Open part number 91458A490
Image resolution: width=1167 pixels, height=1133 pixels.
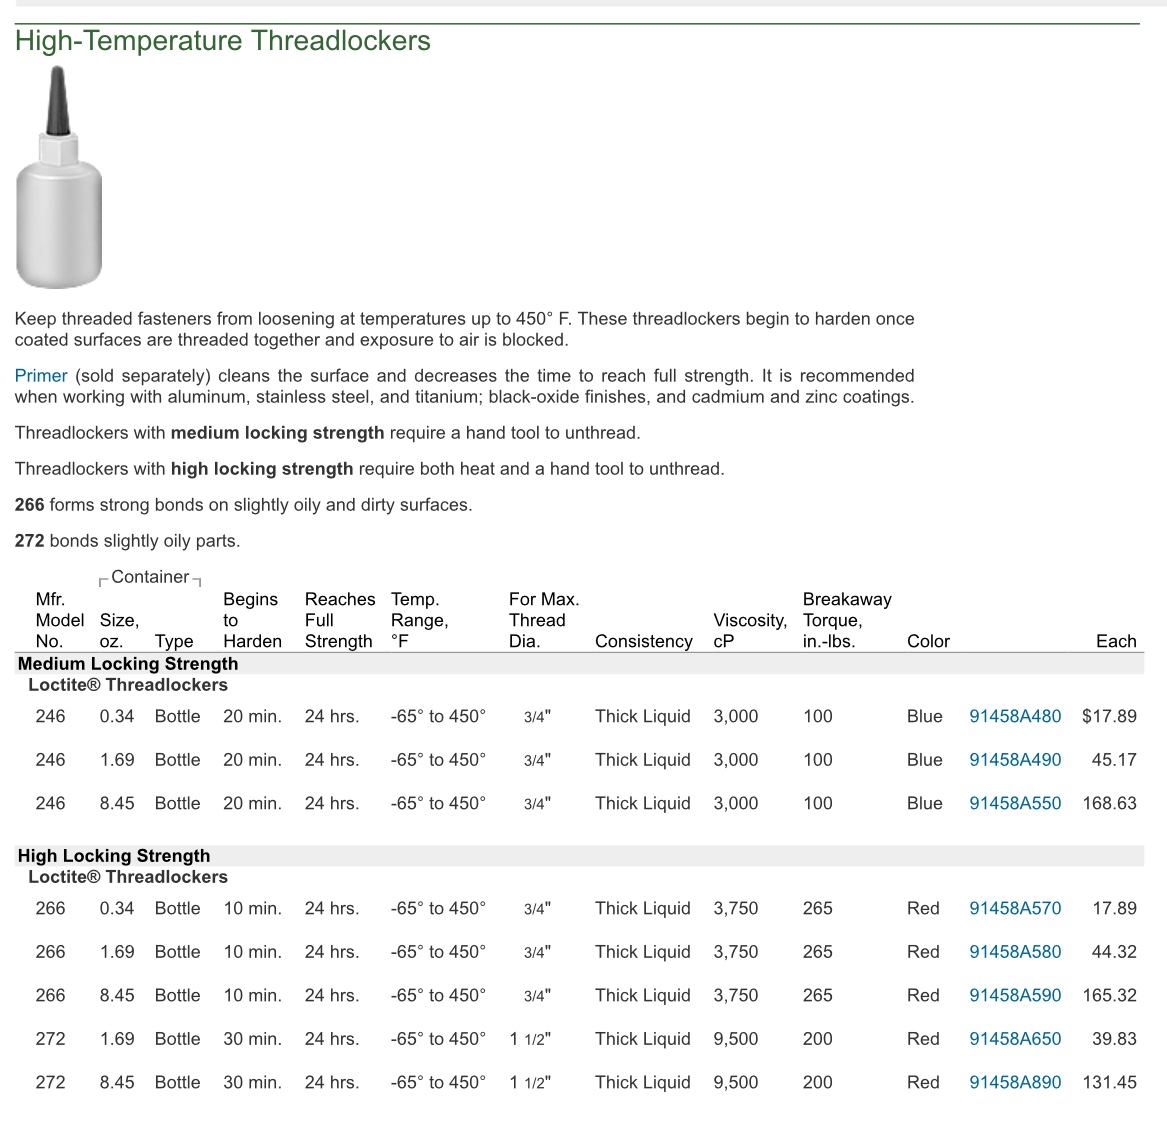point(1014,759)
